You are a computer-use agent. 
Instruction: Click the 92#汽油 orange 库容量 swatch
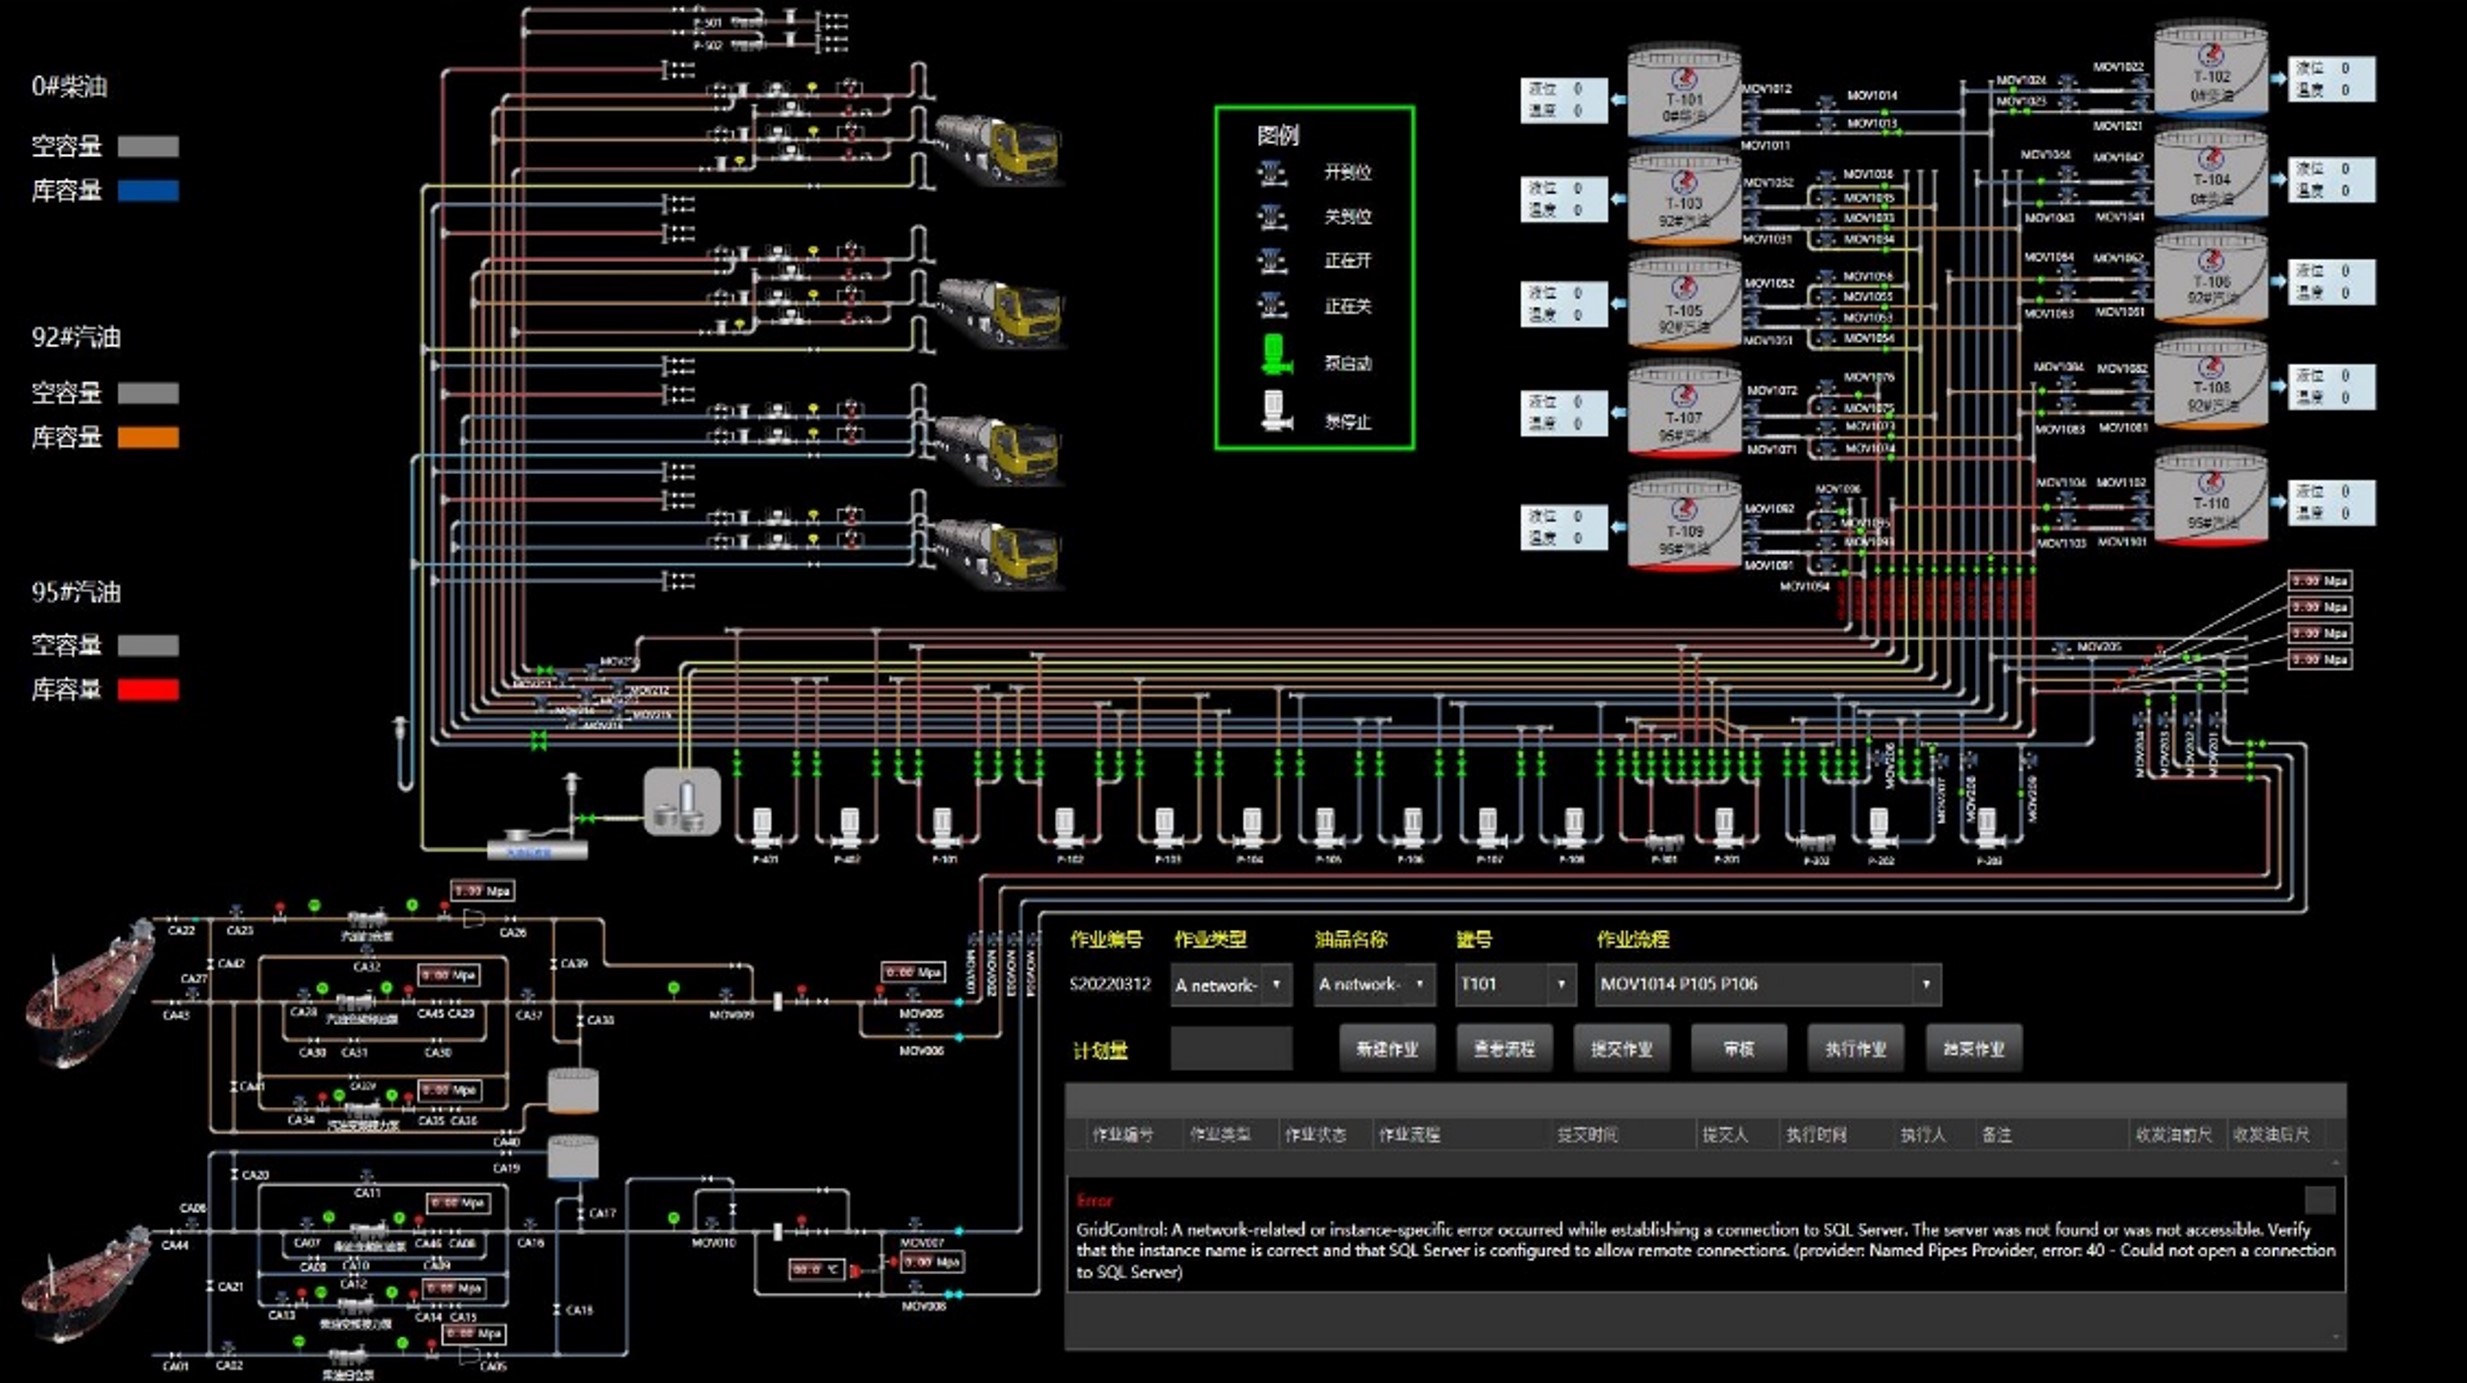(148, 437)
